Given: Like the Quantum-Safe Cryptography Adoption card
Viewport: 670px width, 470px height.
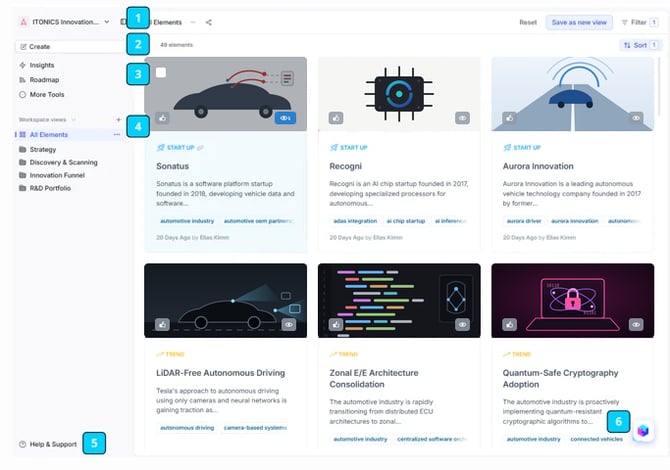Looking at the screenshot, I should [509, 325].
